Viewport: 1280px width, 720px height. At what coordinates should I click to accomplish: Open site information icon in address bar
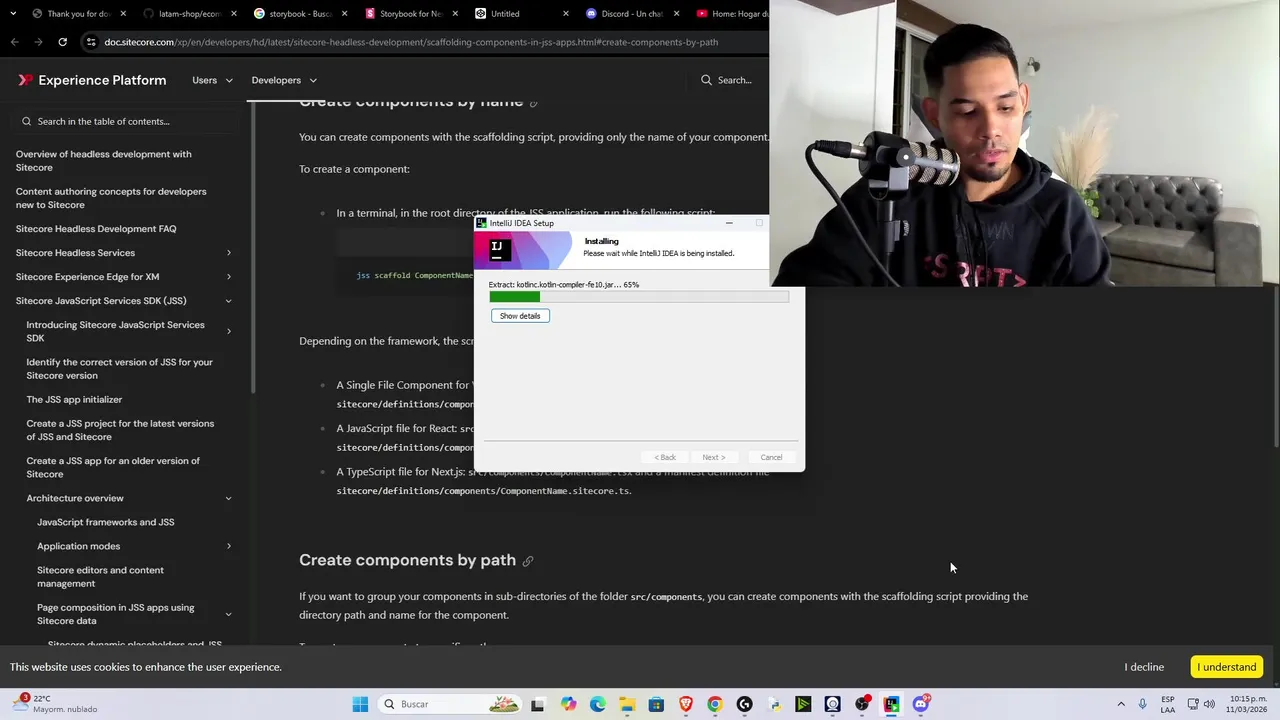(91, 42)
